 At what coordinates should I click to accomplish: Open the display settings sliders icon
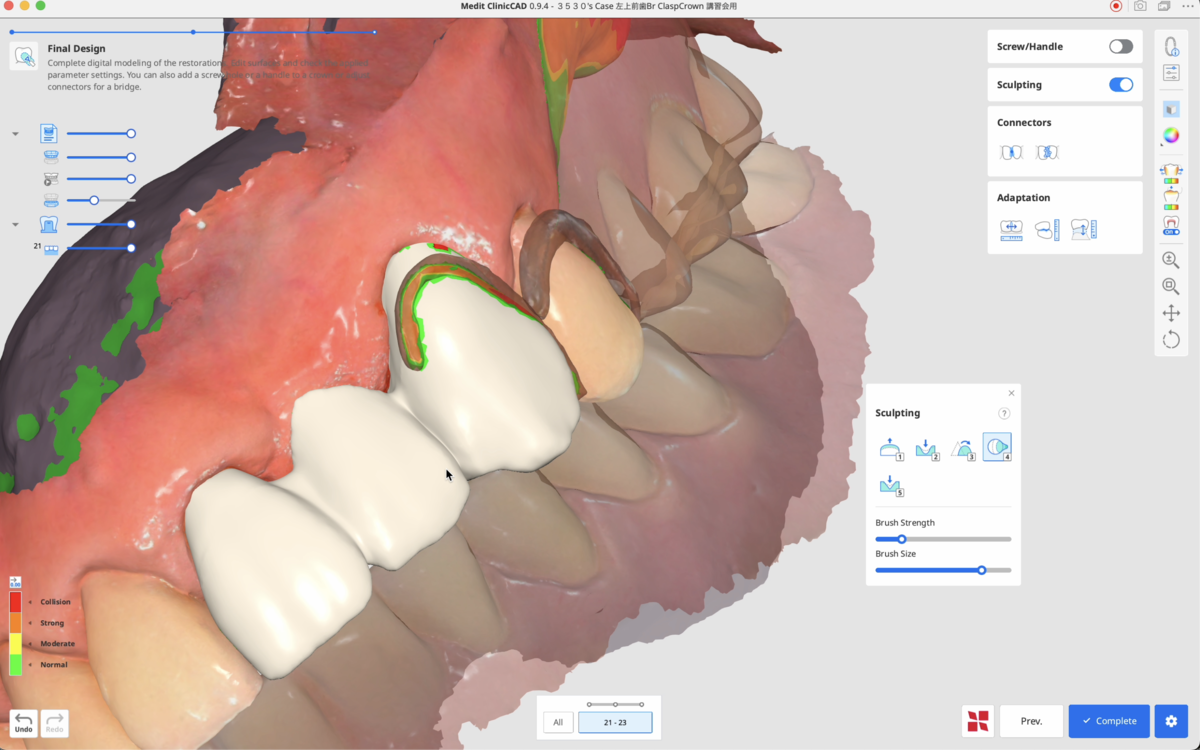click(x=1171, y=73)
